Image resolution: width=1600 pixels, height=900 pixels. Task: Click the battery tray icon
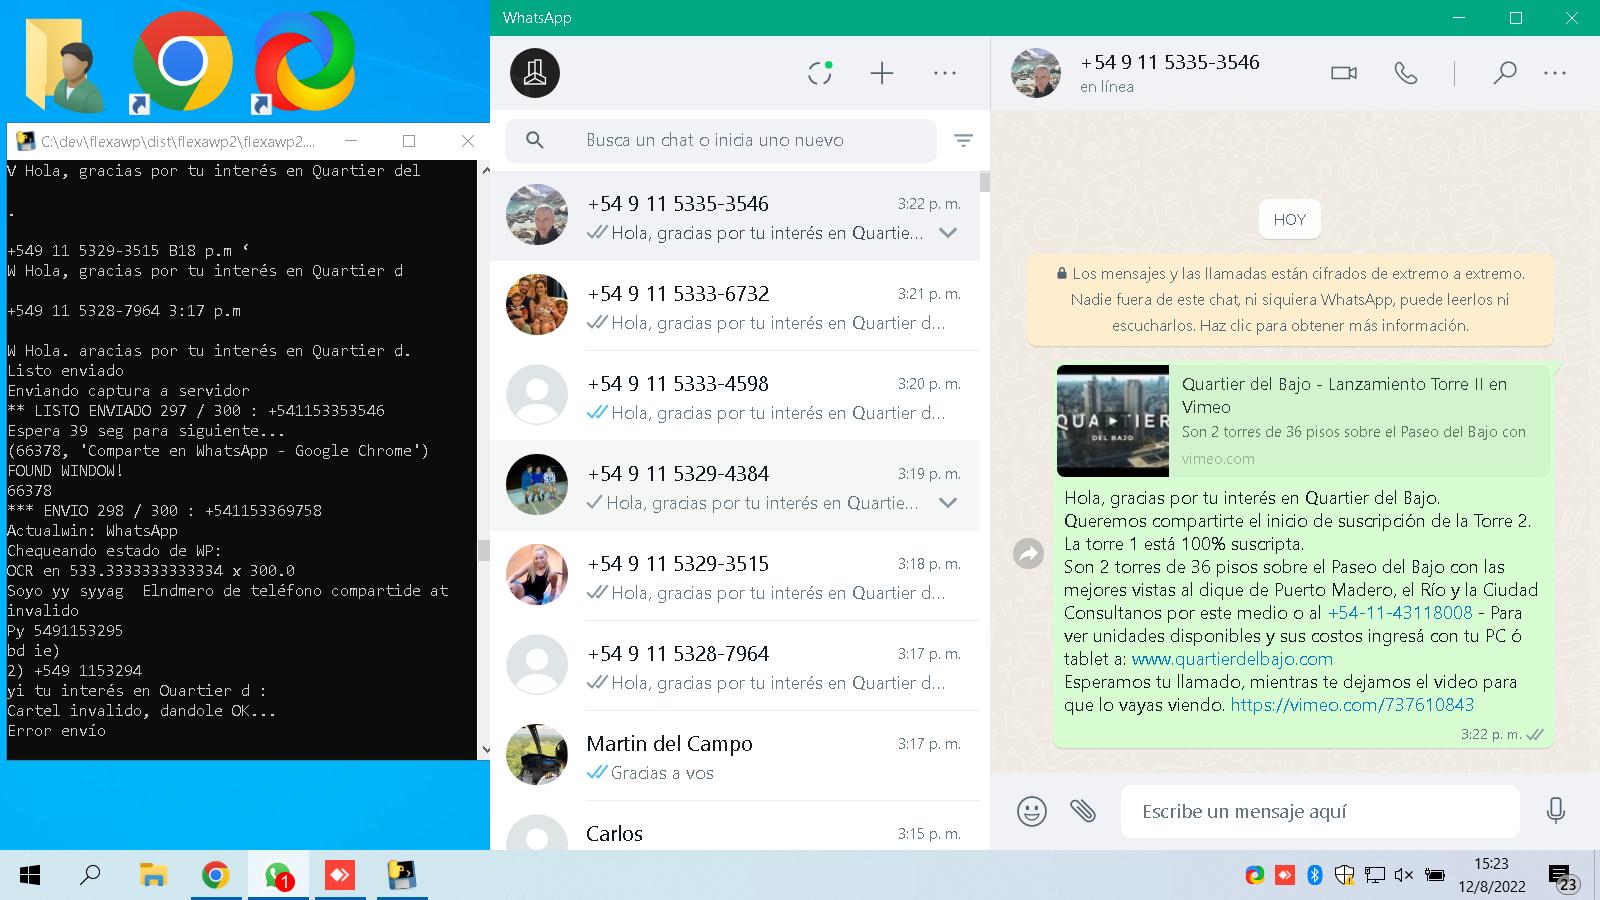pos(1435,875)
